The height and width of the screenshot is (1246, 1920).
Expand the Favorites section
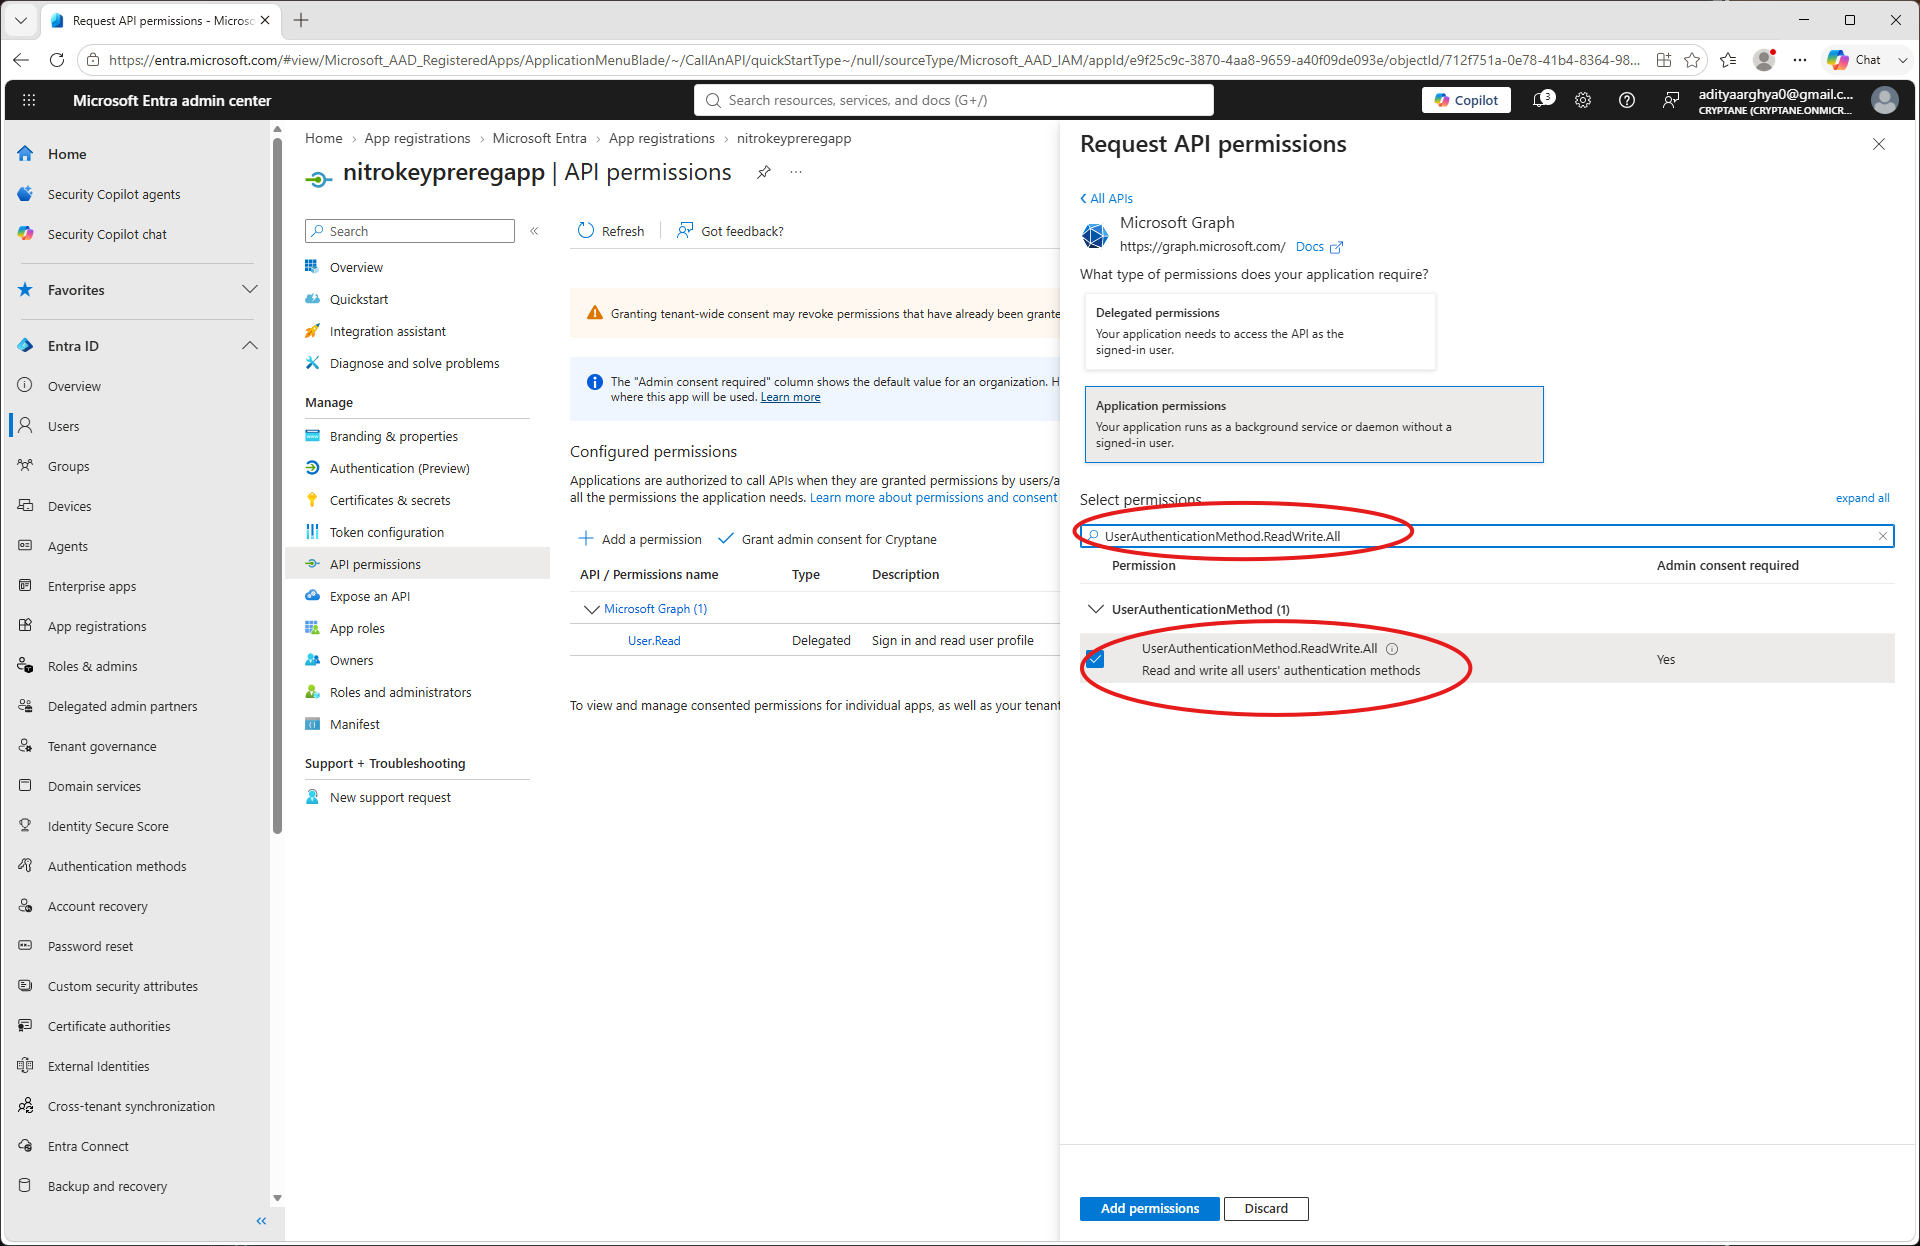(x=250, y=290)
